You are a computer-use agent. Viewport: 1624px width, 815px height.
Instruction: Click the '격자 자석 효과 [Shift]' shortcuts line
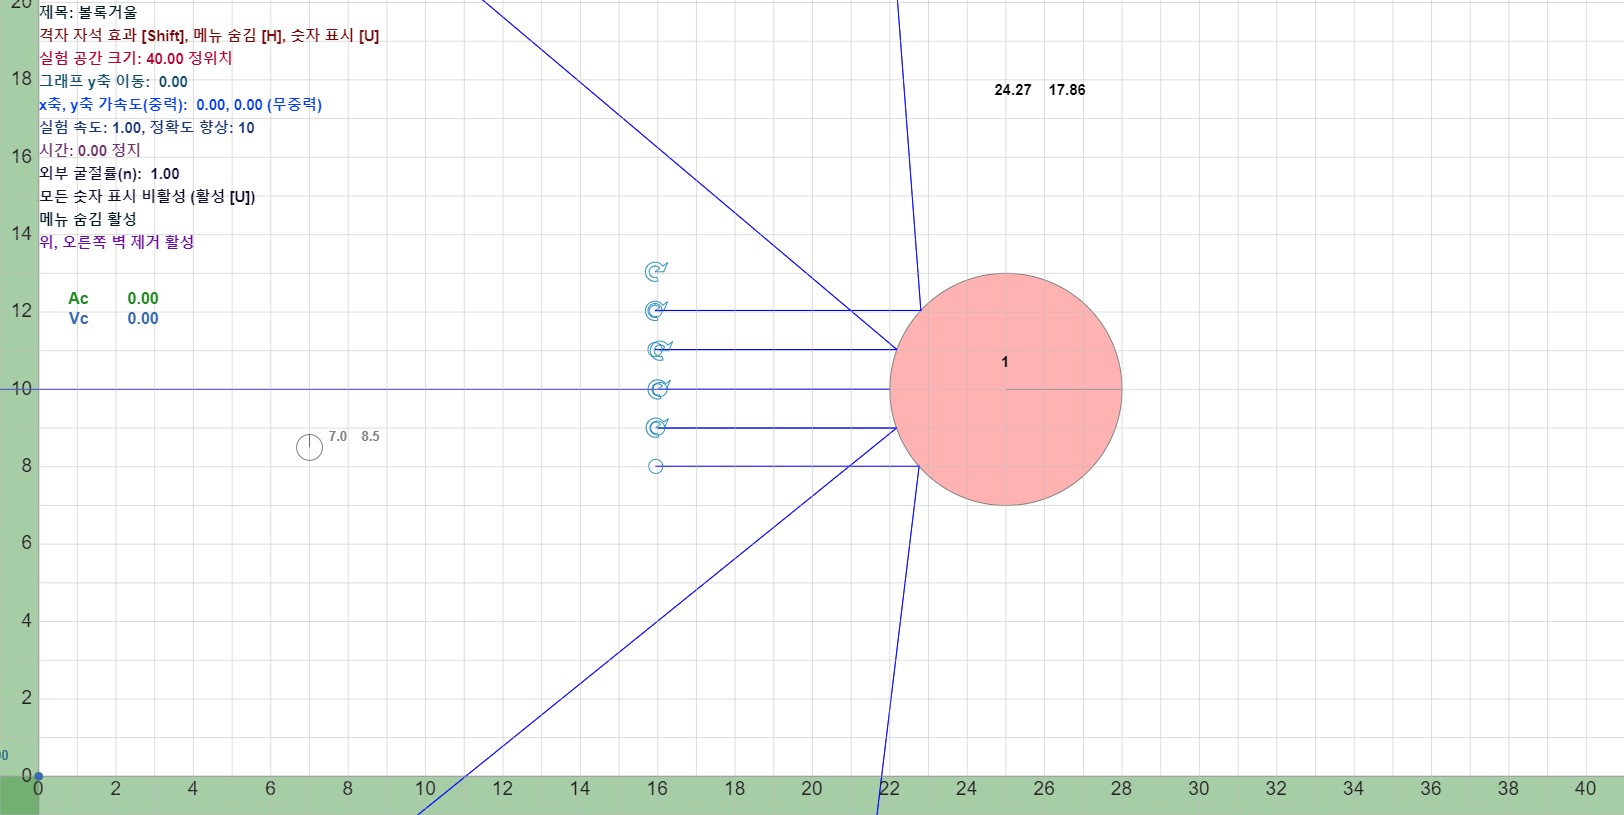tap(209, 35)
